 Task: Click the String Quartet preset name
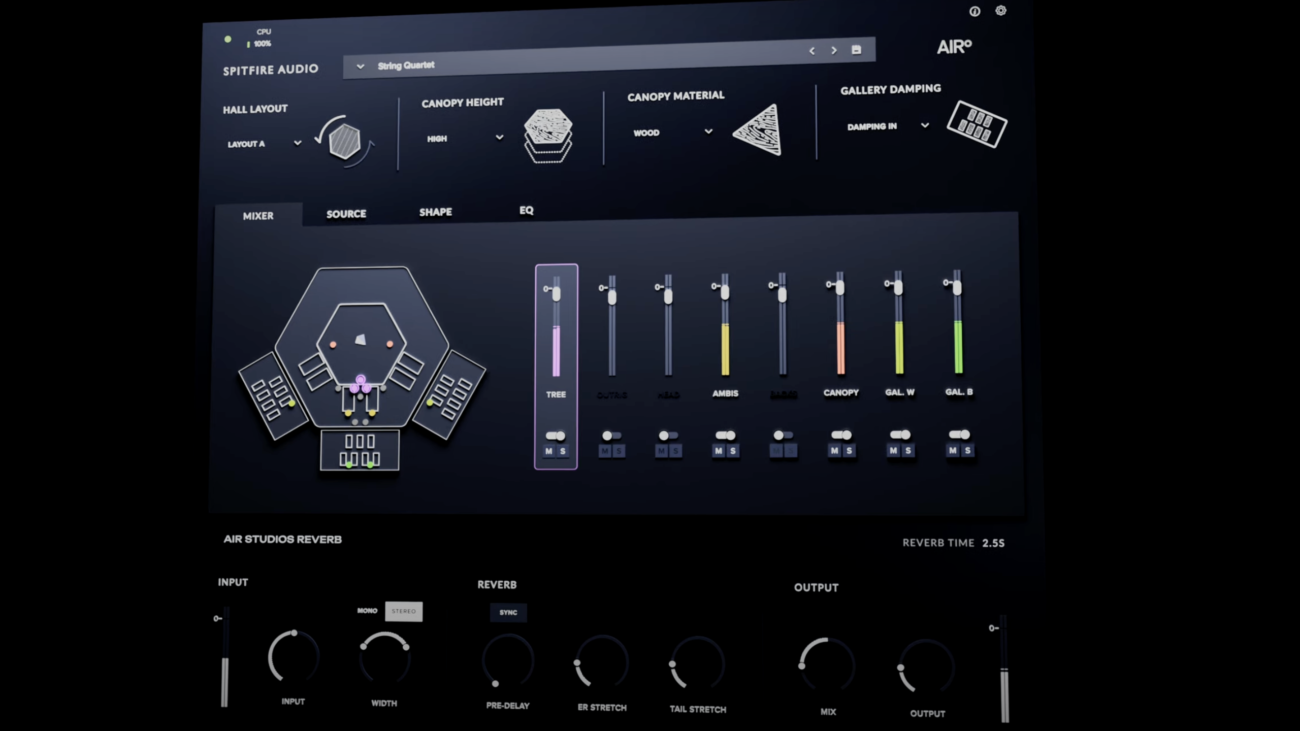click(406, 66)
